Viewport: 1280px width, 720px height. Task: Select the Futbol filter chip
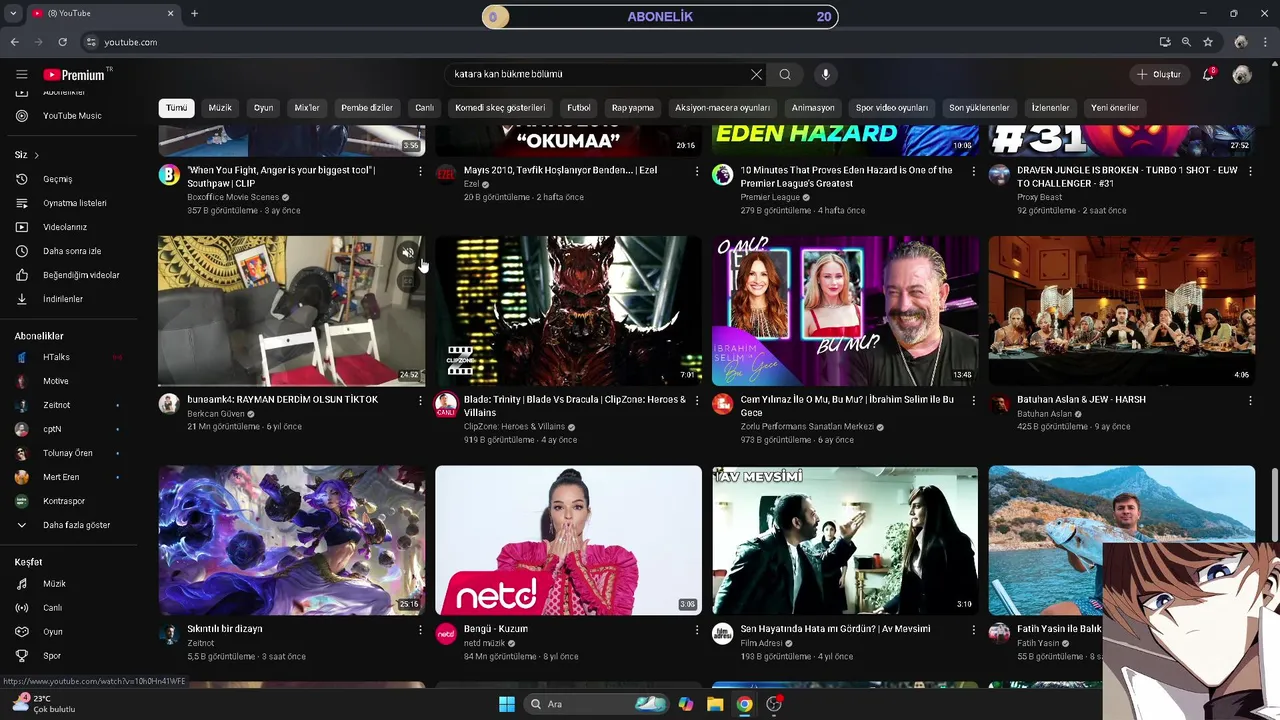tap(579, 108)
